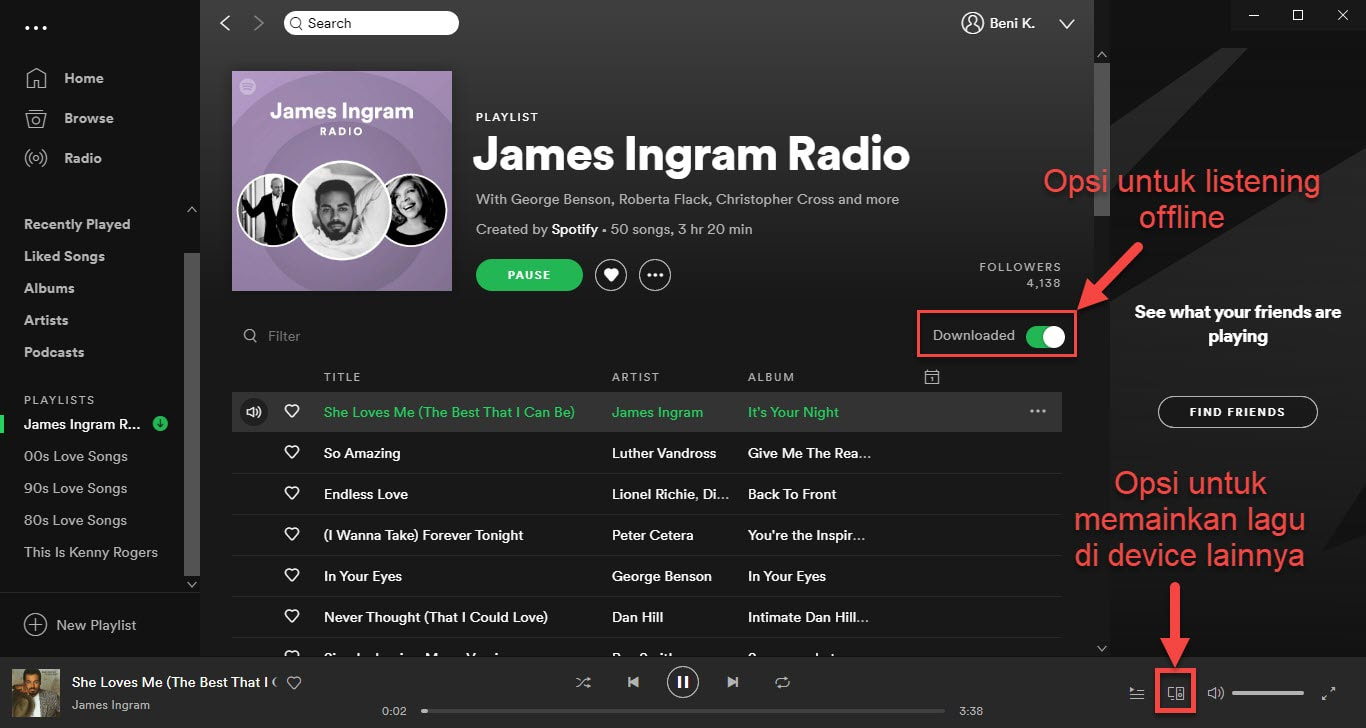Pause playback in the player bar
The height and width of the screenshot is (728, 1366).
(x=683, y=682)
